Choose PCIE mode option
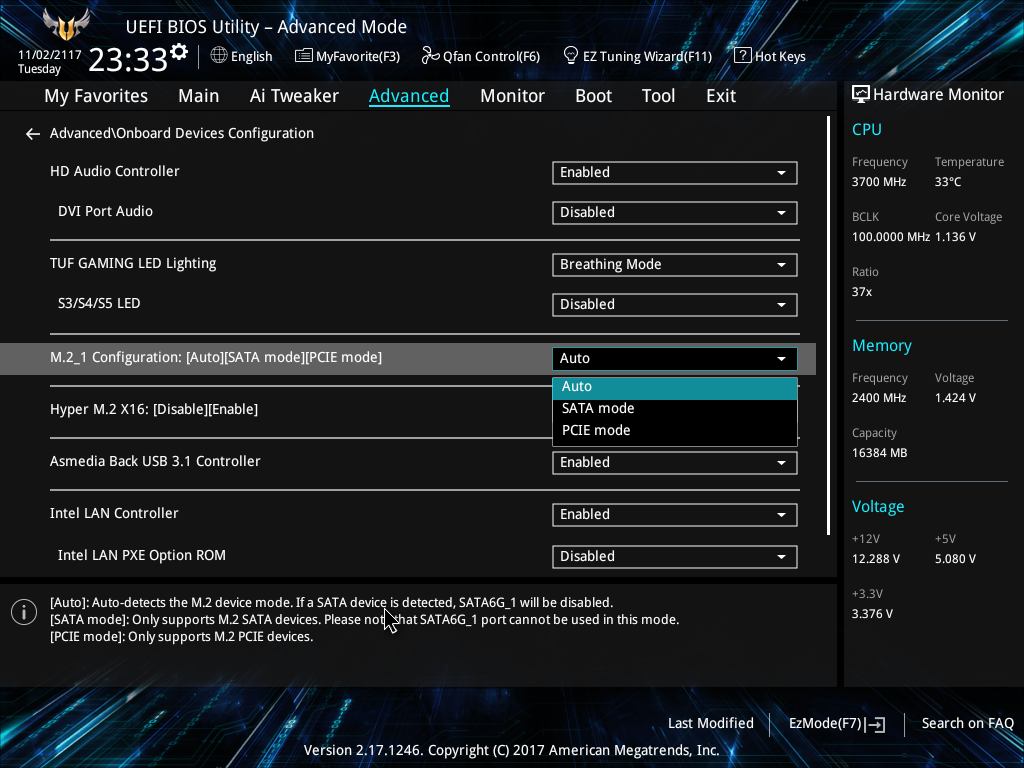 (x=675, y=430)
